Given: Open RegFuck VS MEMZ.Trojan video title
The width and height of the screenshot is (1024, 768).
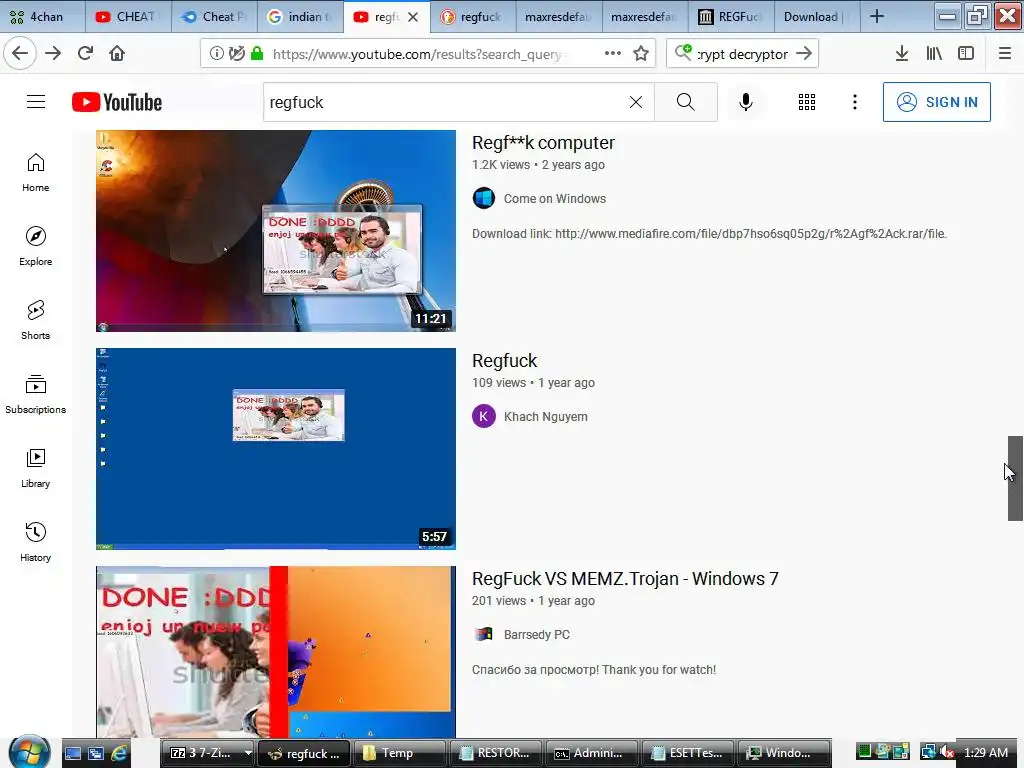Looking at the screenshot, I should [x=625, y=579].
